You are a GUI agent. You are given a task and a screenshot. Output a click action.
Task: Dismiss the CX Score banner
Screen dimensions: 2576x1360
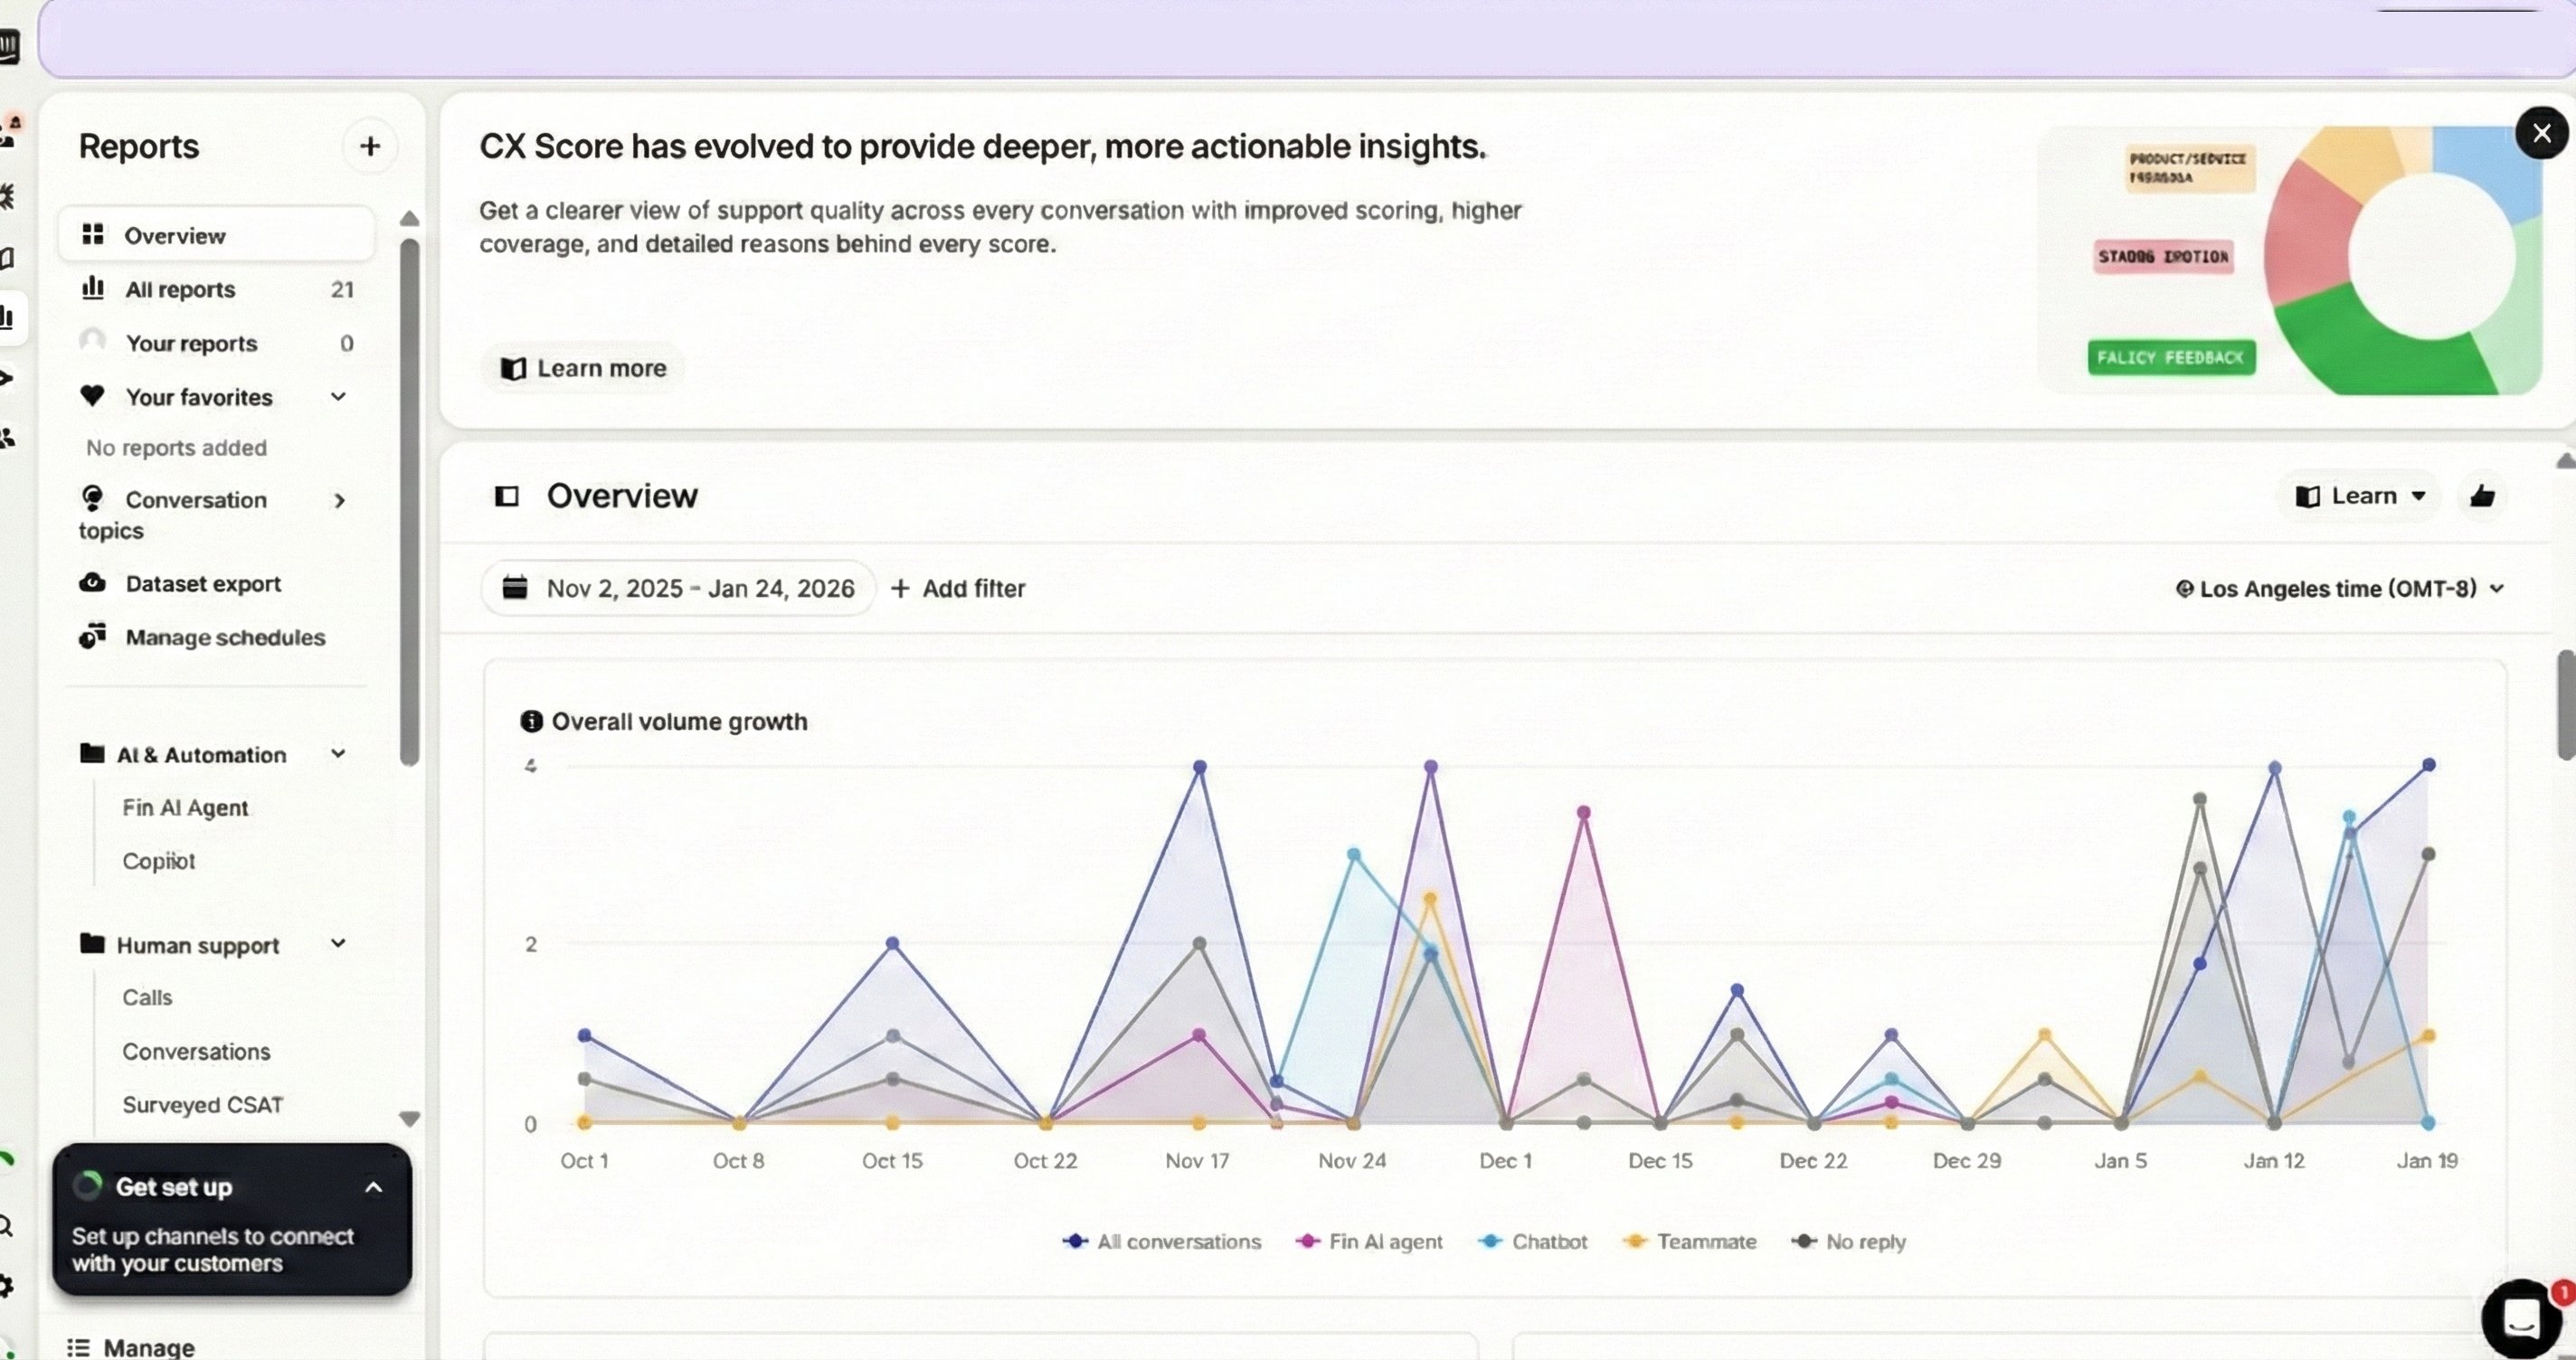point(2541,133)
